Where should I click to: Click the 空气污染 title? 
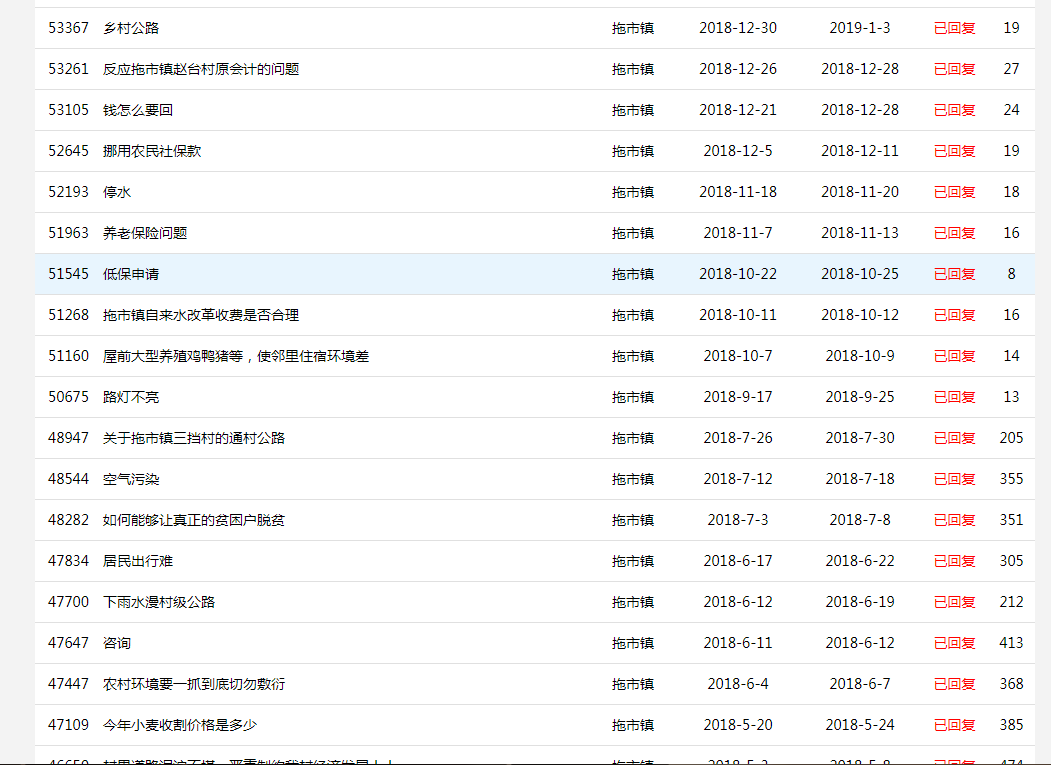131,479
